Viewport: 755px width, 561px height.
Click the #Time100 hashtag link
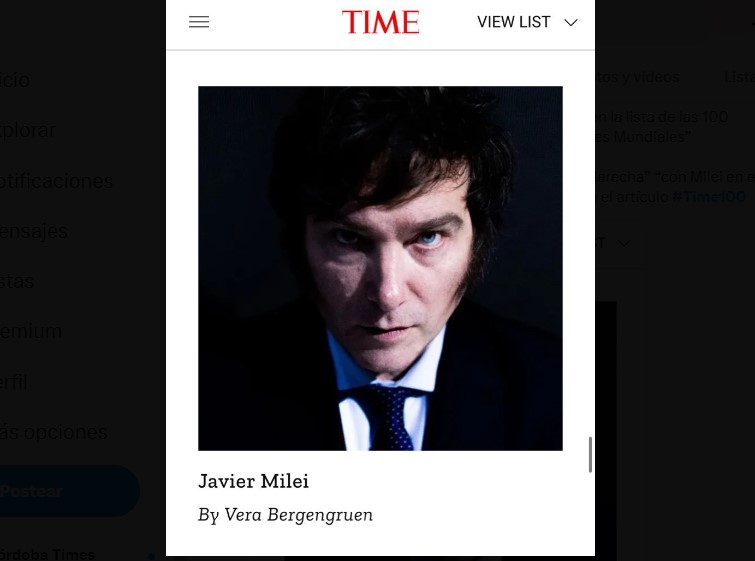click(x=708, y=196)
